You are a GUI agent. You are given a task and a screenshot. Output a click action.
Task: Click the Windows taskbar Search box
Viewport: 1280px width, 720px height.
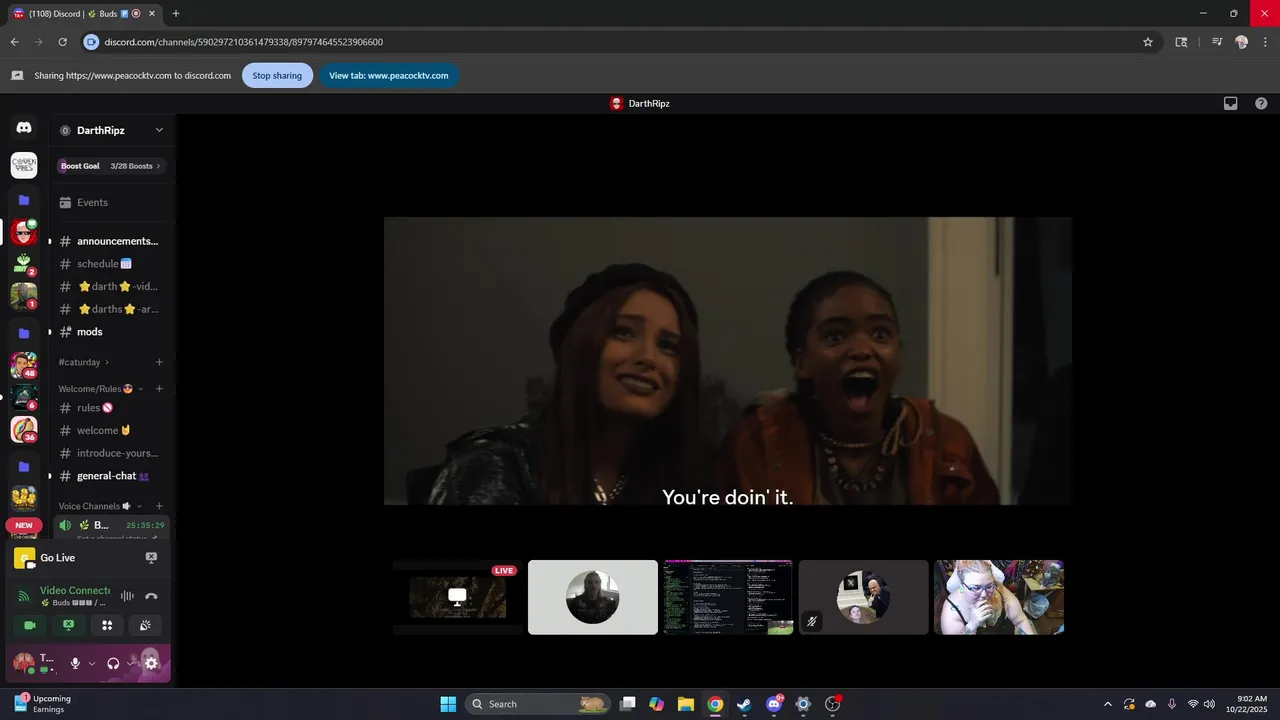pyautogui.click(x=537, y=704)
